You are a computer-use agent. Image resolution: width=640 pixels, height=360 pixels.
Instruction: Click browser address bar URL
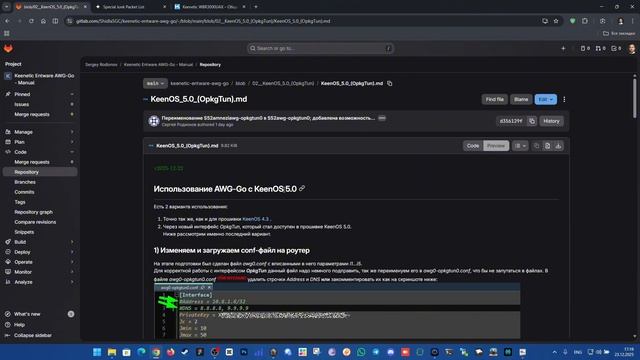click(x=203, y=21)
